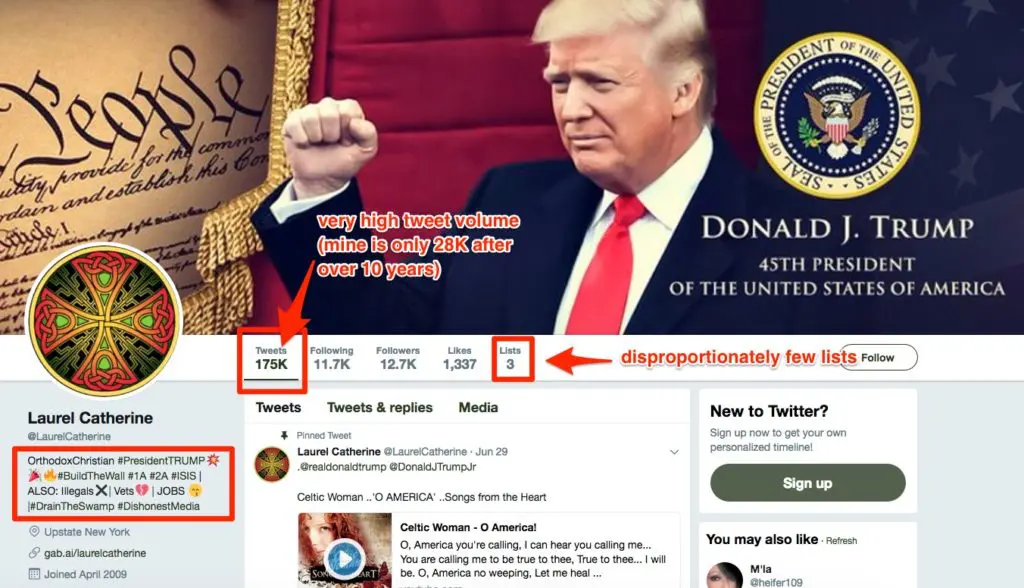Follow the Laurel Catherine account
This screenshot has width=1024, height=588.
point(878,357)
